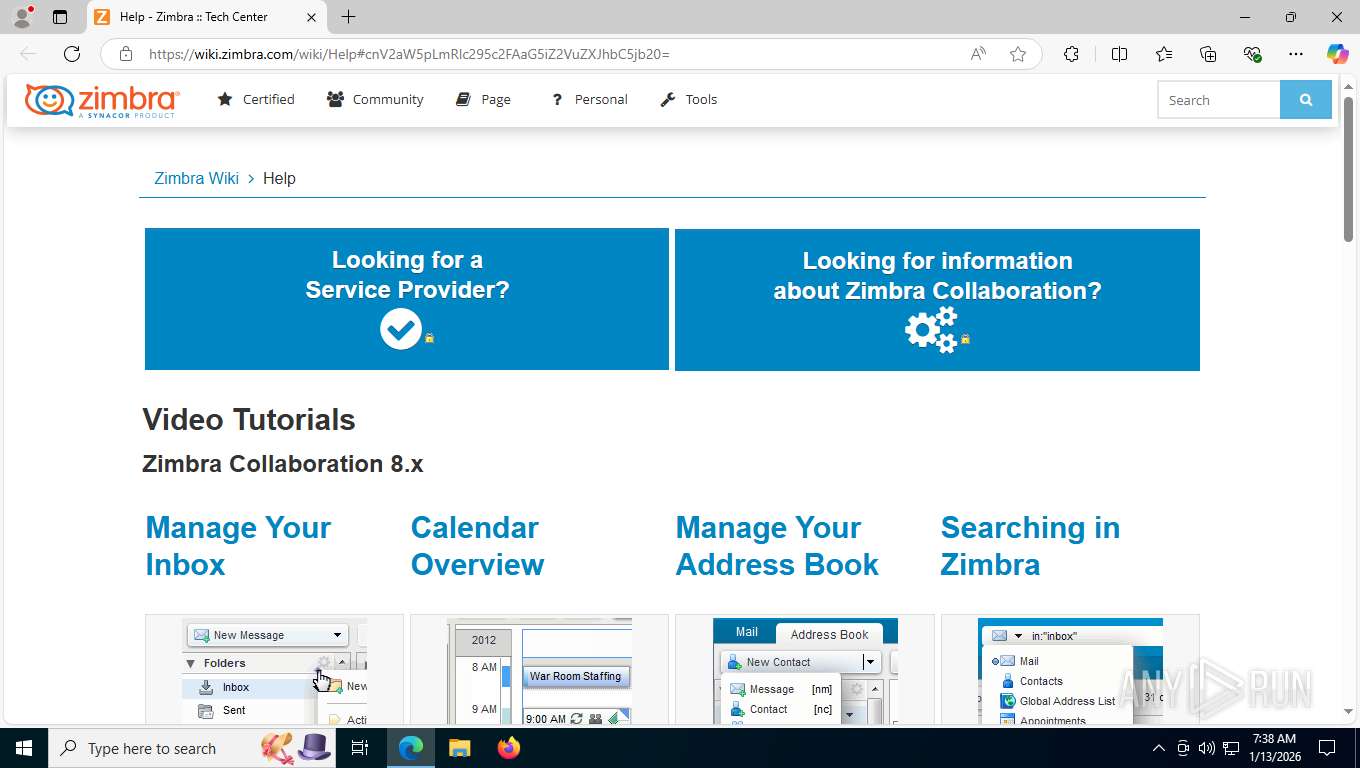Viewport: 1360px width, 768px height.
Task: Launch Firefox from the taskbar
Action: coord(509,748)
